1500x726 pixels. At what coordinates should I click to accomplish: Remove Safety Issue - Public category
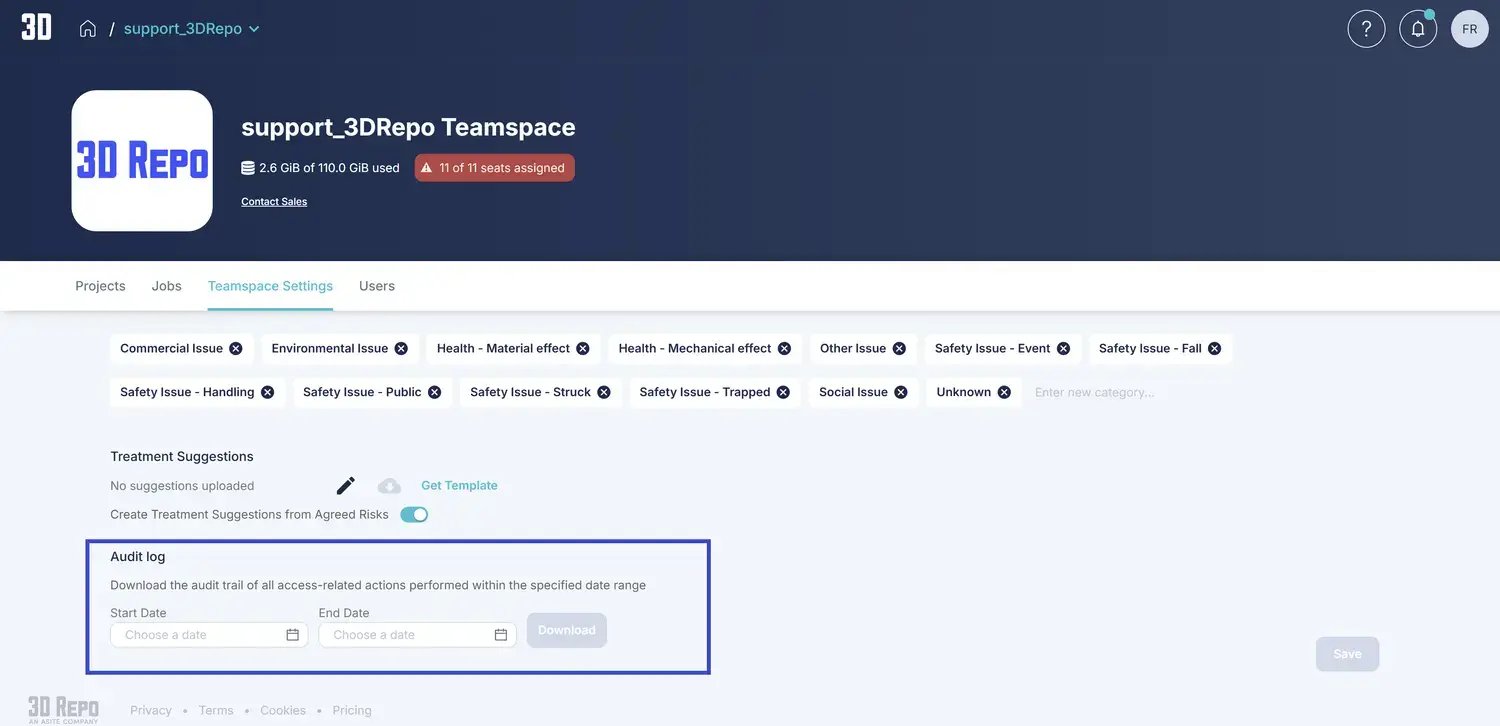pos(435,392)
